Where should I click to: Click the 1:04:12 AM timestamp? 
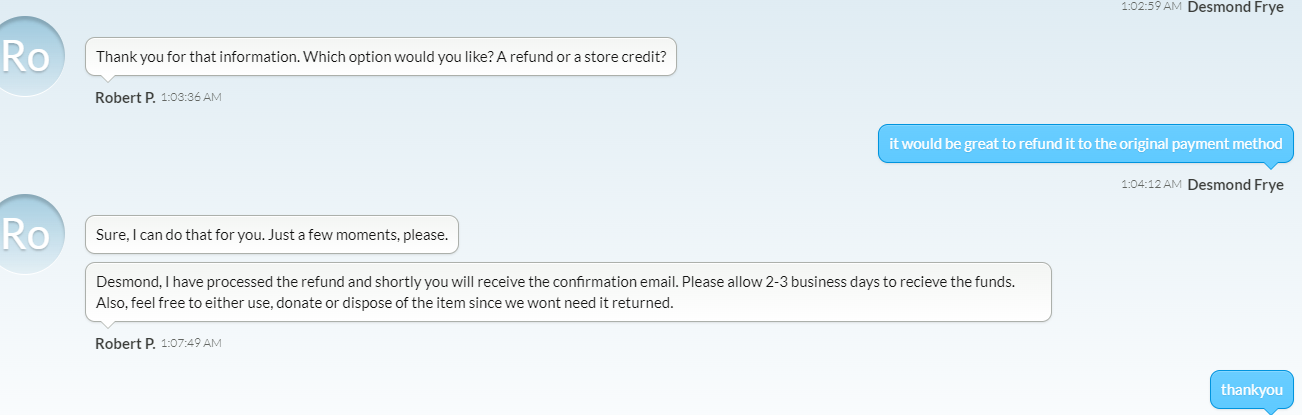point(1151,184)
